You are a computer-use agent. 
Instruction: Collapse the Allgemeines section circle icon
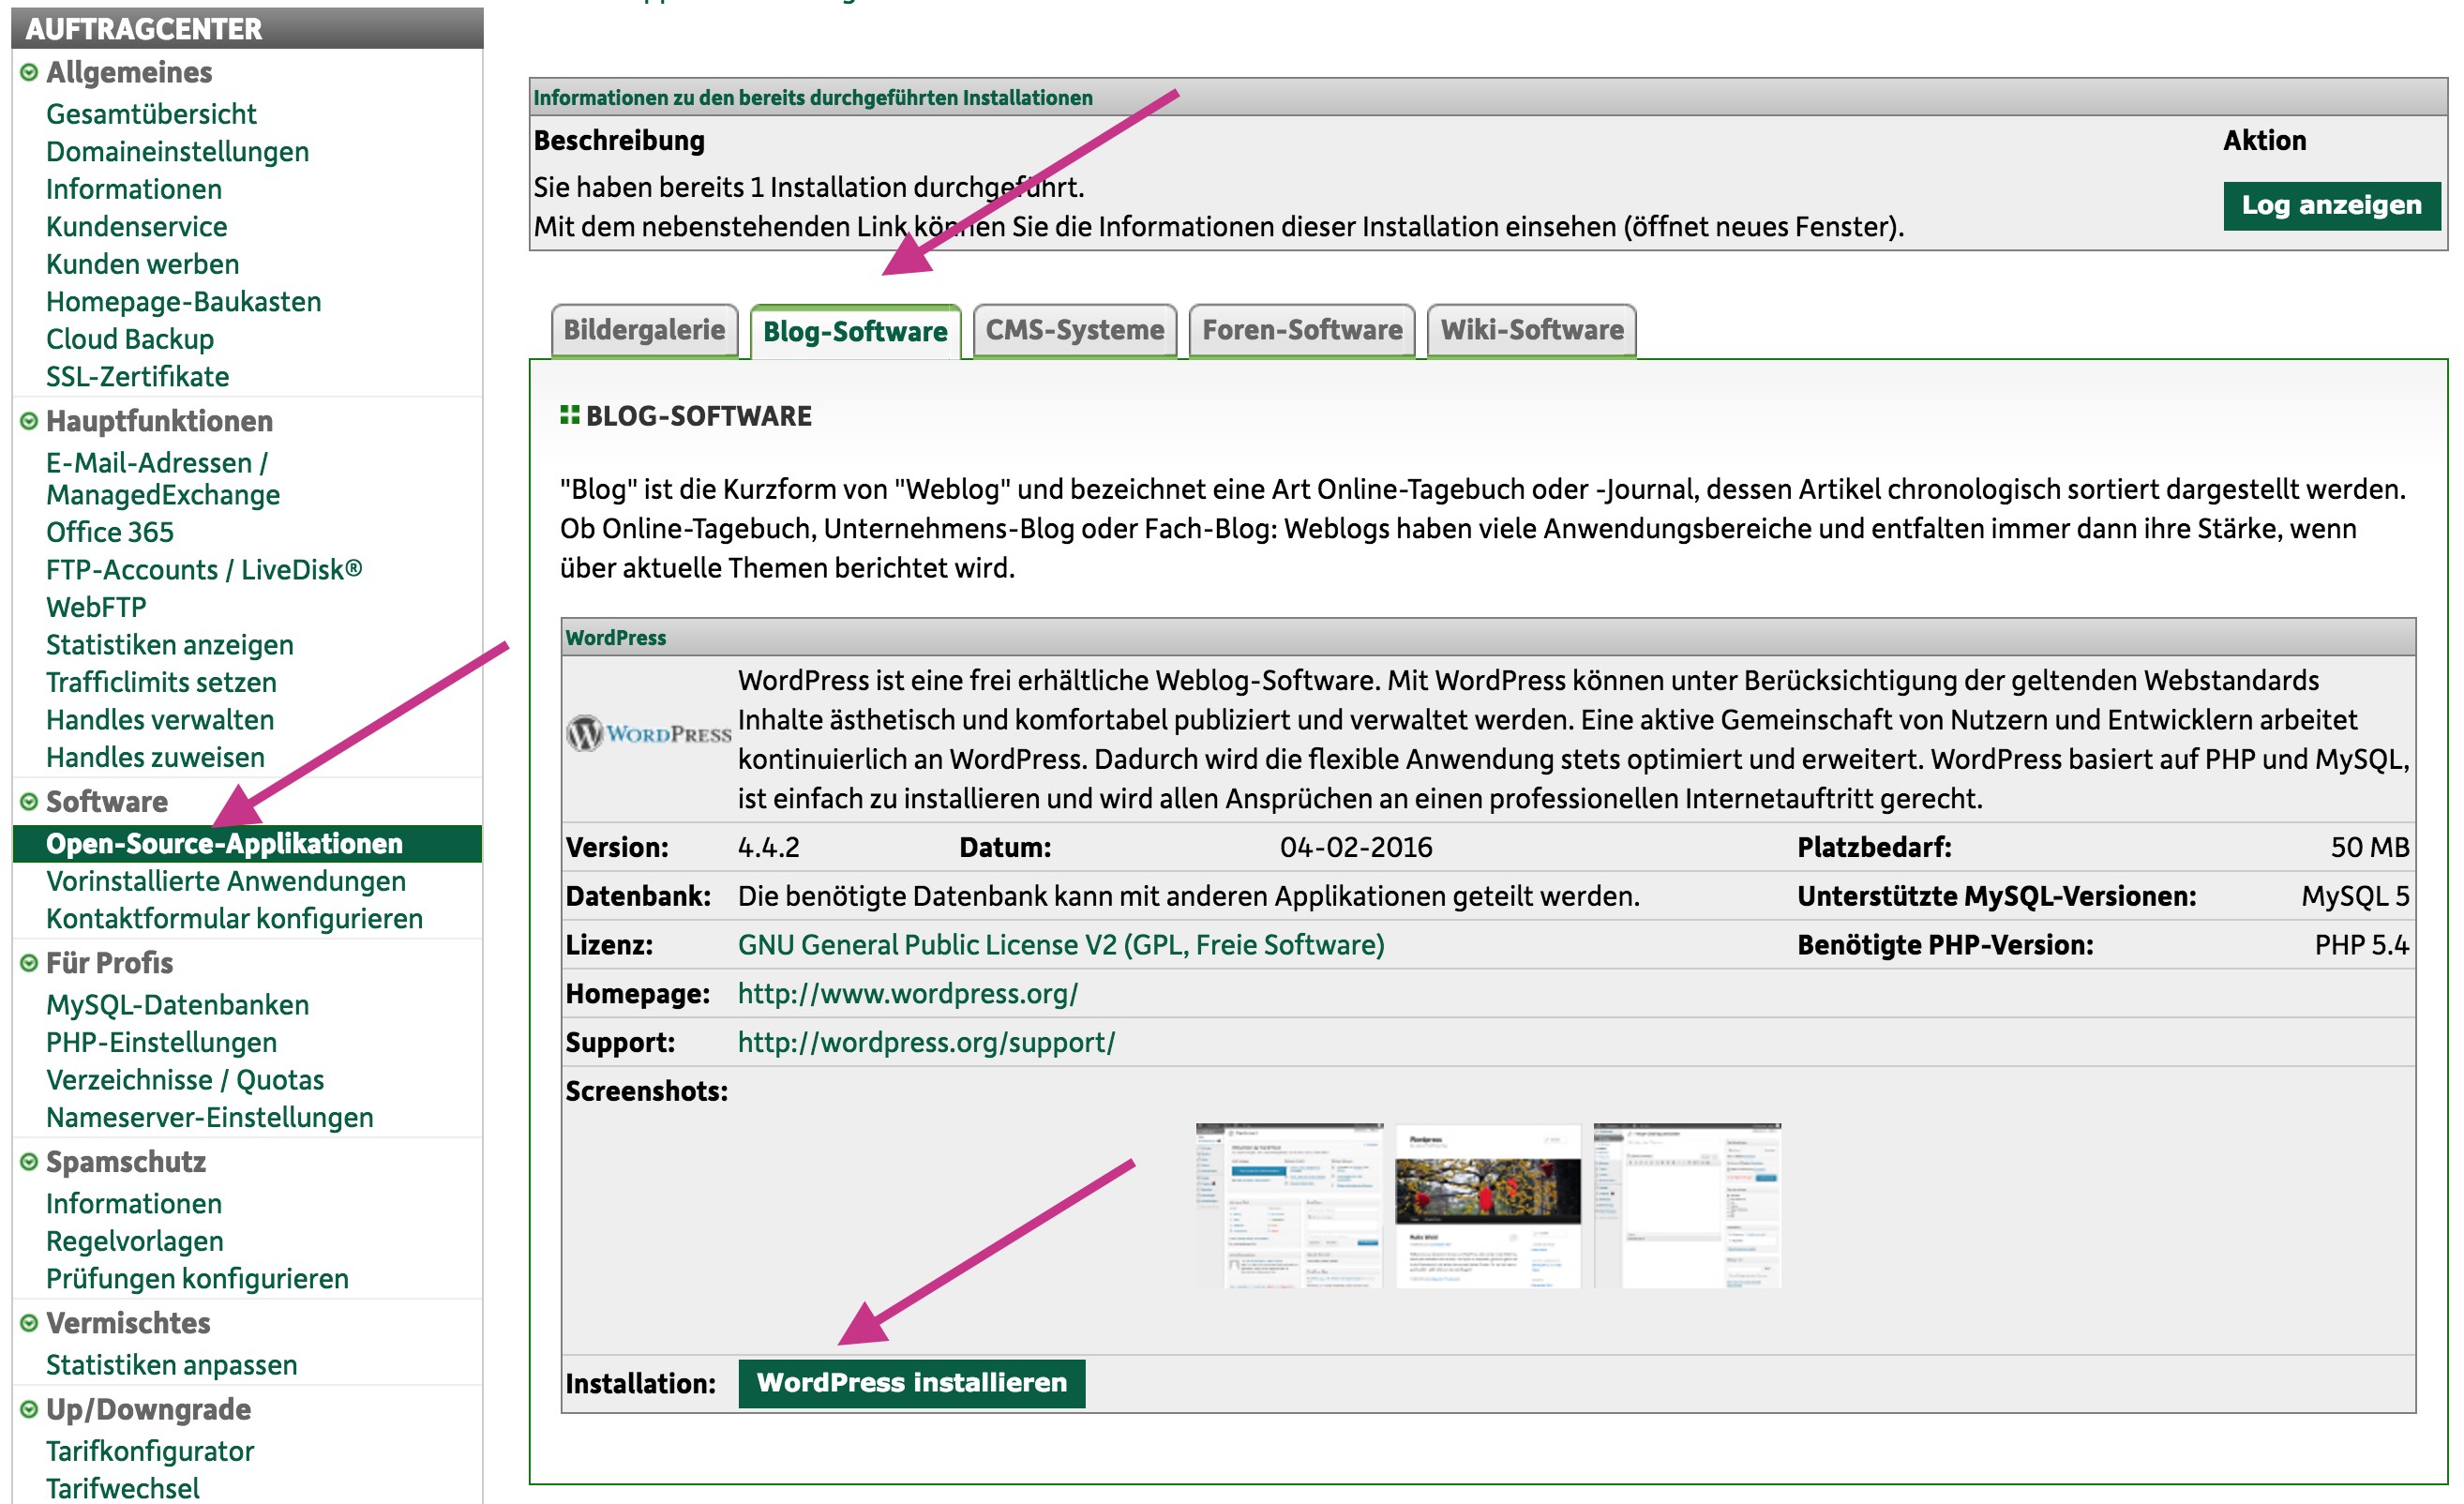[29, 73]
